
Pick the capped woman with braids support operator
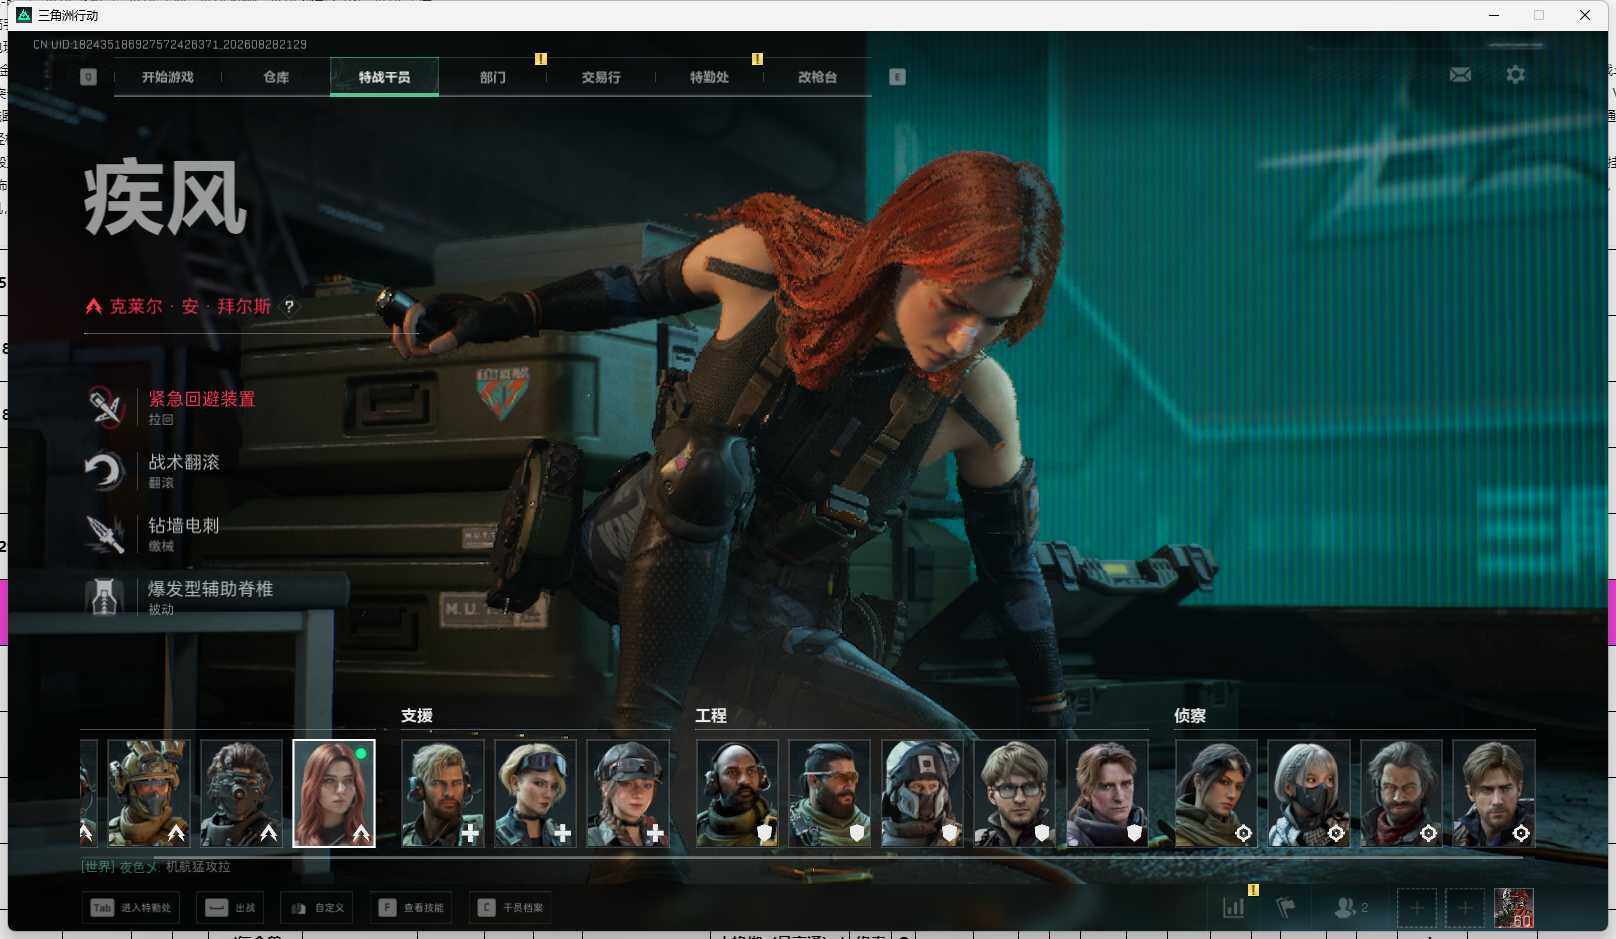(628, 793)
